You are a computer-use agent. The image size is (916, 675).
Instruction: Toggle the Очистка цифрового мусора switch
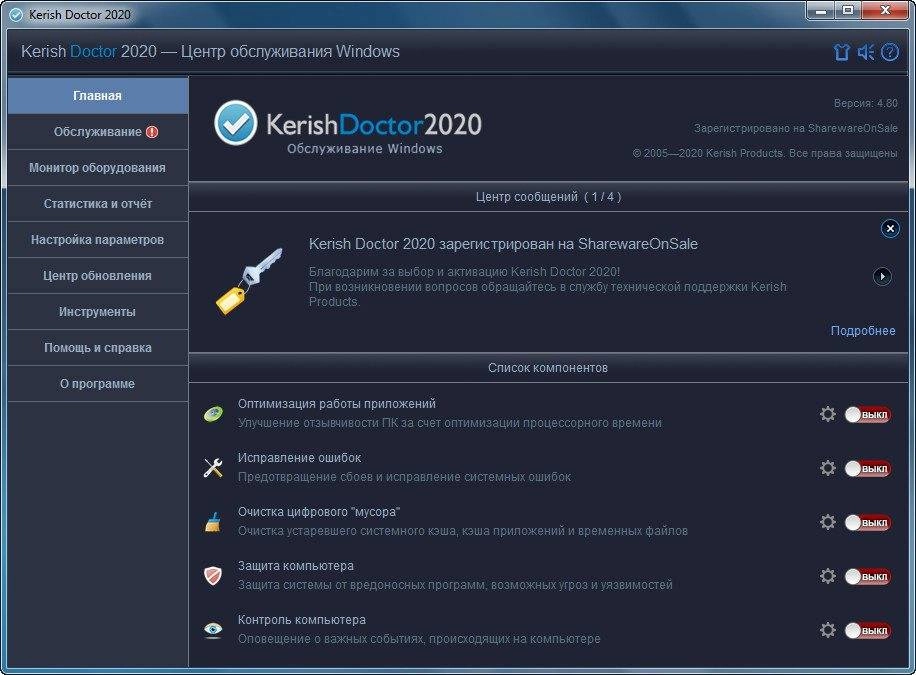[x=868, y=522]
